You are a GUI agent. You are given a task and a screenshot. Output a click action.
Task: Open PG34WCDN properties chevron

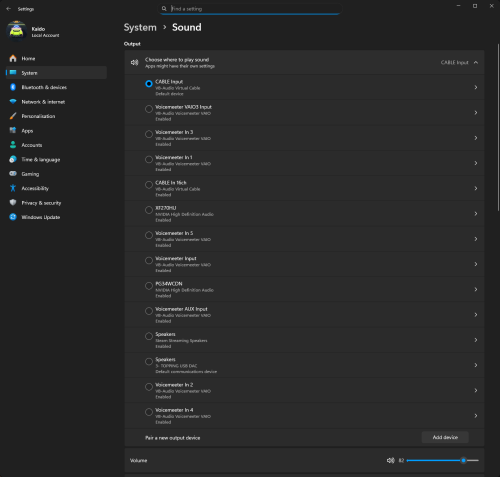(x=476, y=289)
